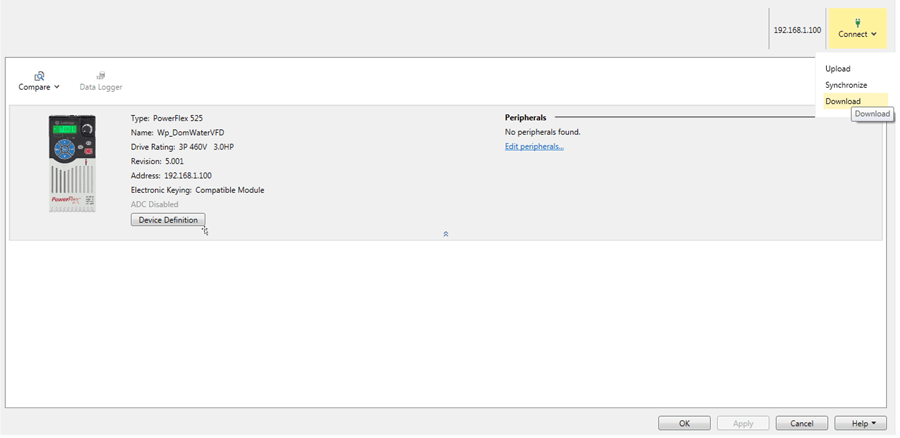Click the Revision: 5.001 text

[157, 161]
